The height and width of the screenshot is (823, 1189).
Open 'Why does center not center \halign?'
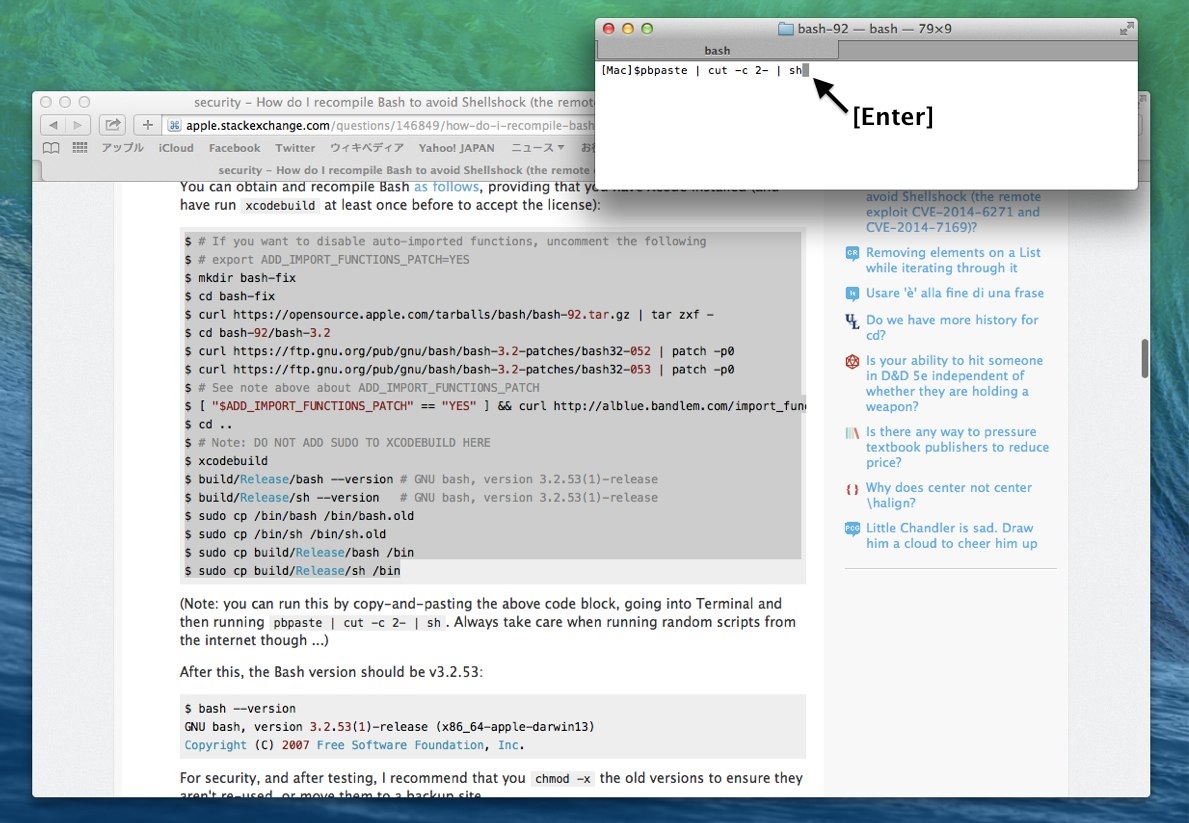click(x=949, y=495)
